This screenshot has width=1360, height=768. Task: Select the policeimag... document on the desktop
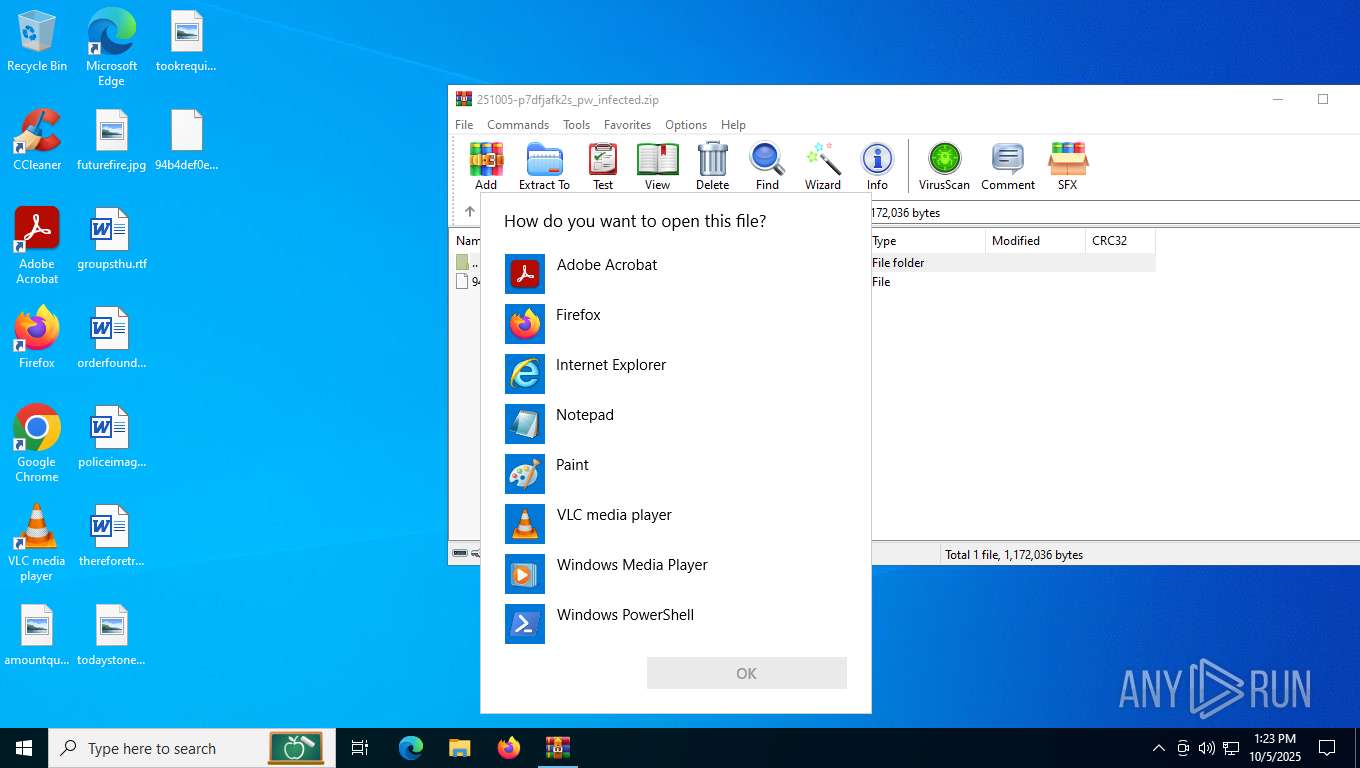click(111, 437)
